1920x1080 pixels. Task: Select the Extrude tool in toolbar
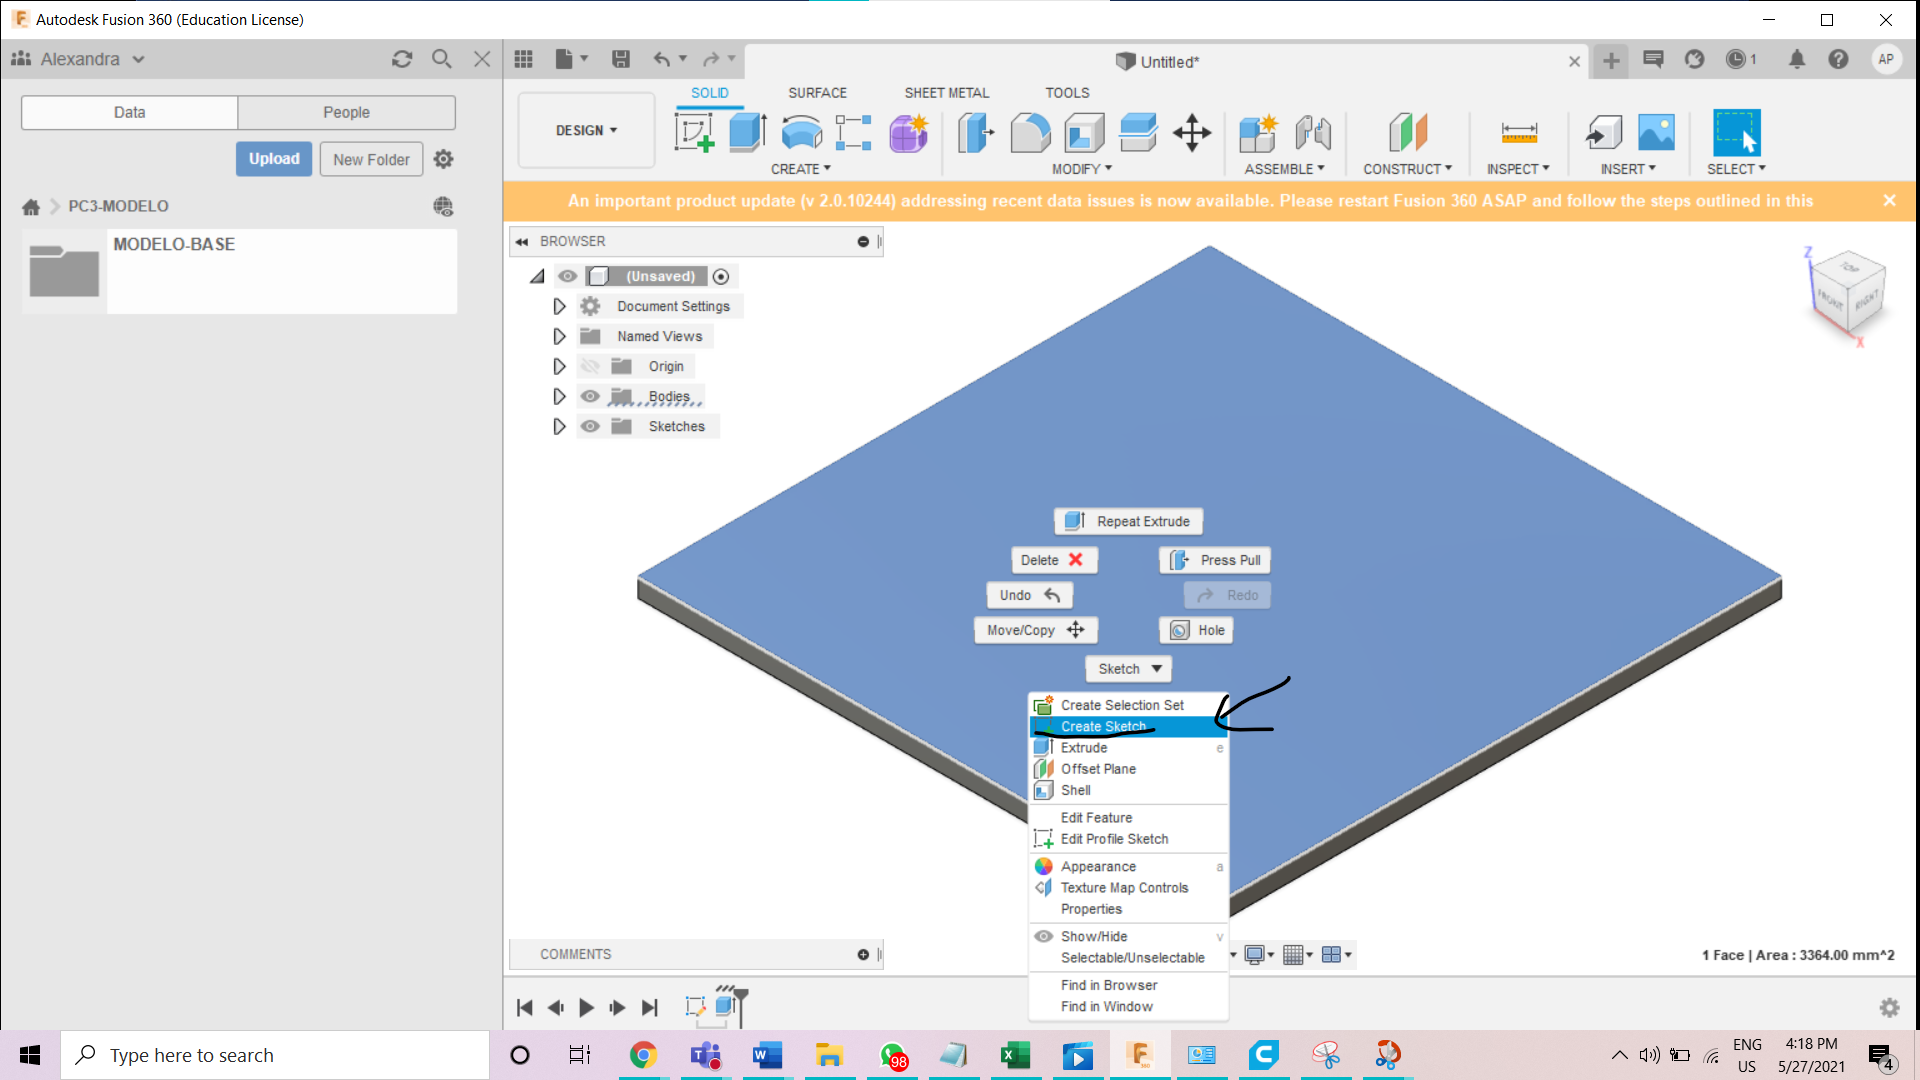[747, 132]
